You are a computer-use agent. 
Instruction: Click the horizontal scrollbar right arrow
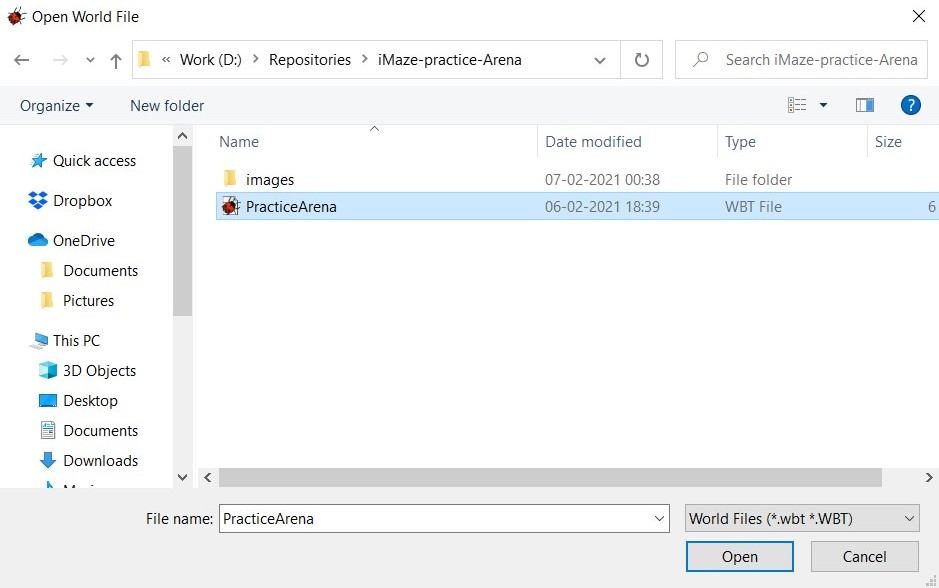click(929, 477)
